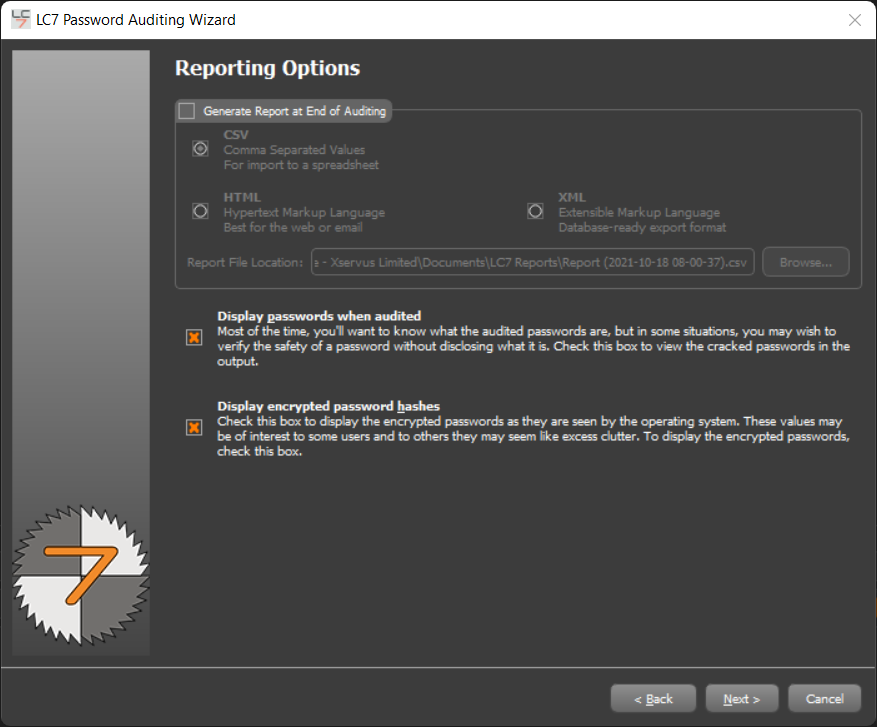Open the Browse... file dialog button
Viewport: 877px width, 727px height.
(805, 262)
